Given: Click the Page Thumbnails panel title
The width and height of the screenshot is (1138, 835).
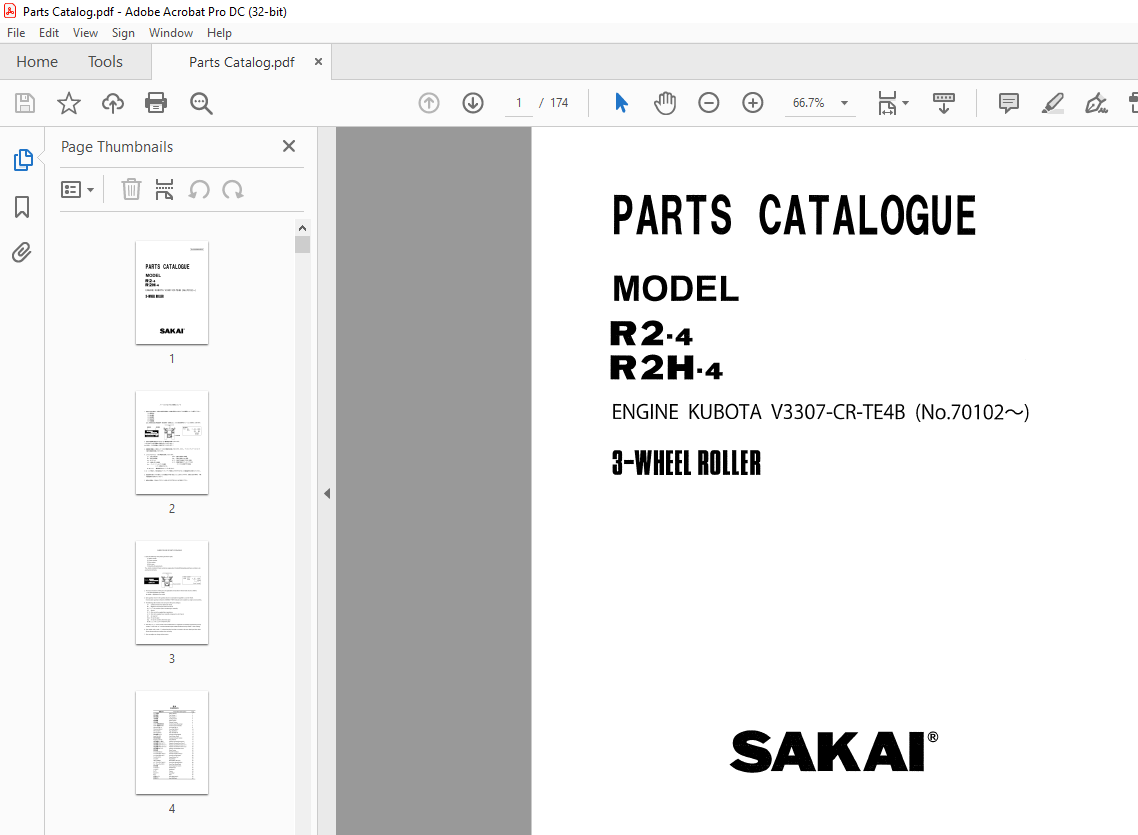Looking at the screenshot, I should click(x=117, y=147).
